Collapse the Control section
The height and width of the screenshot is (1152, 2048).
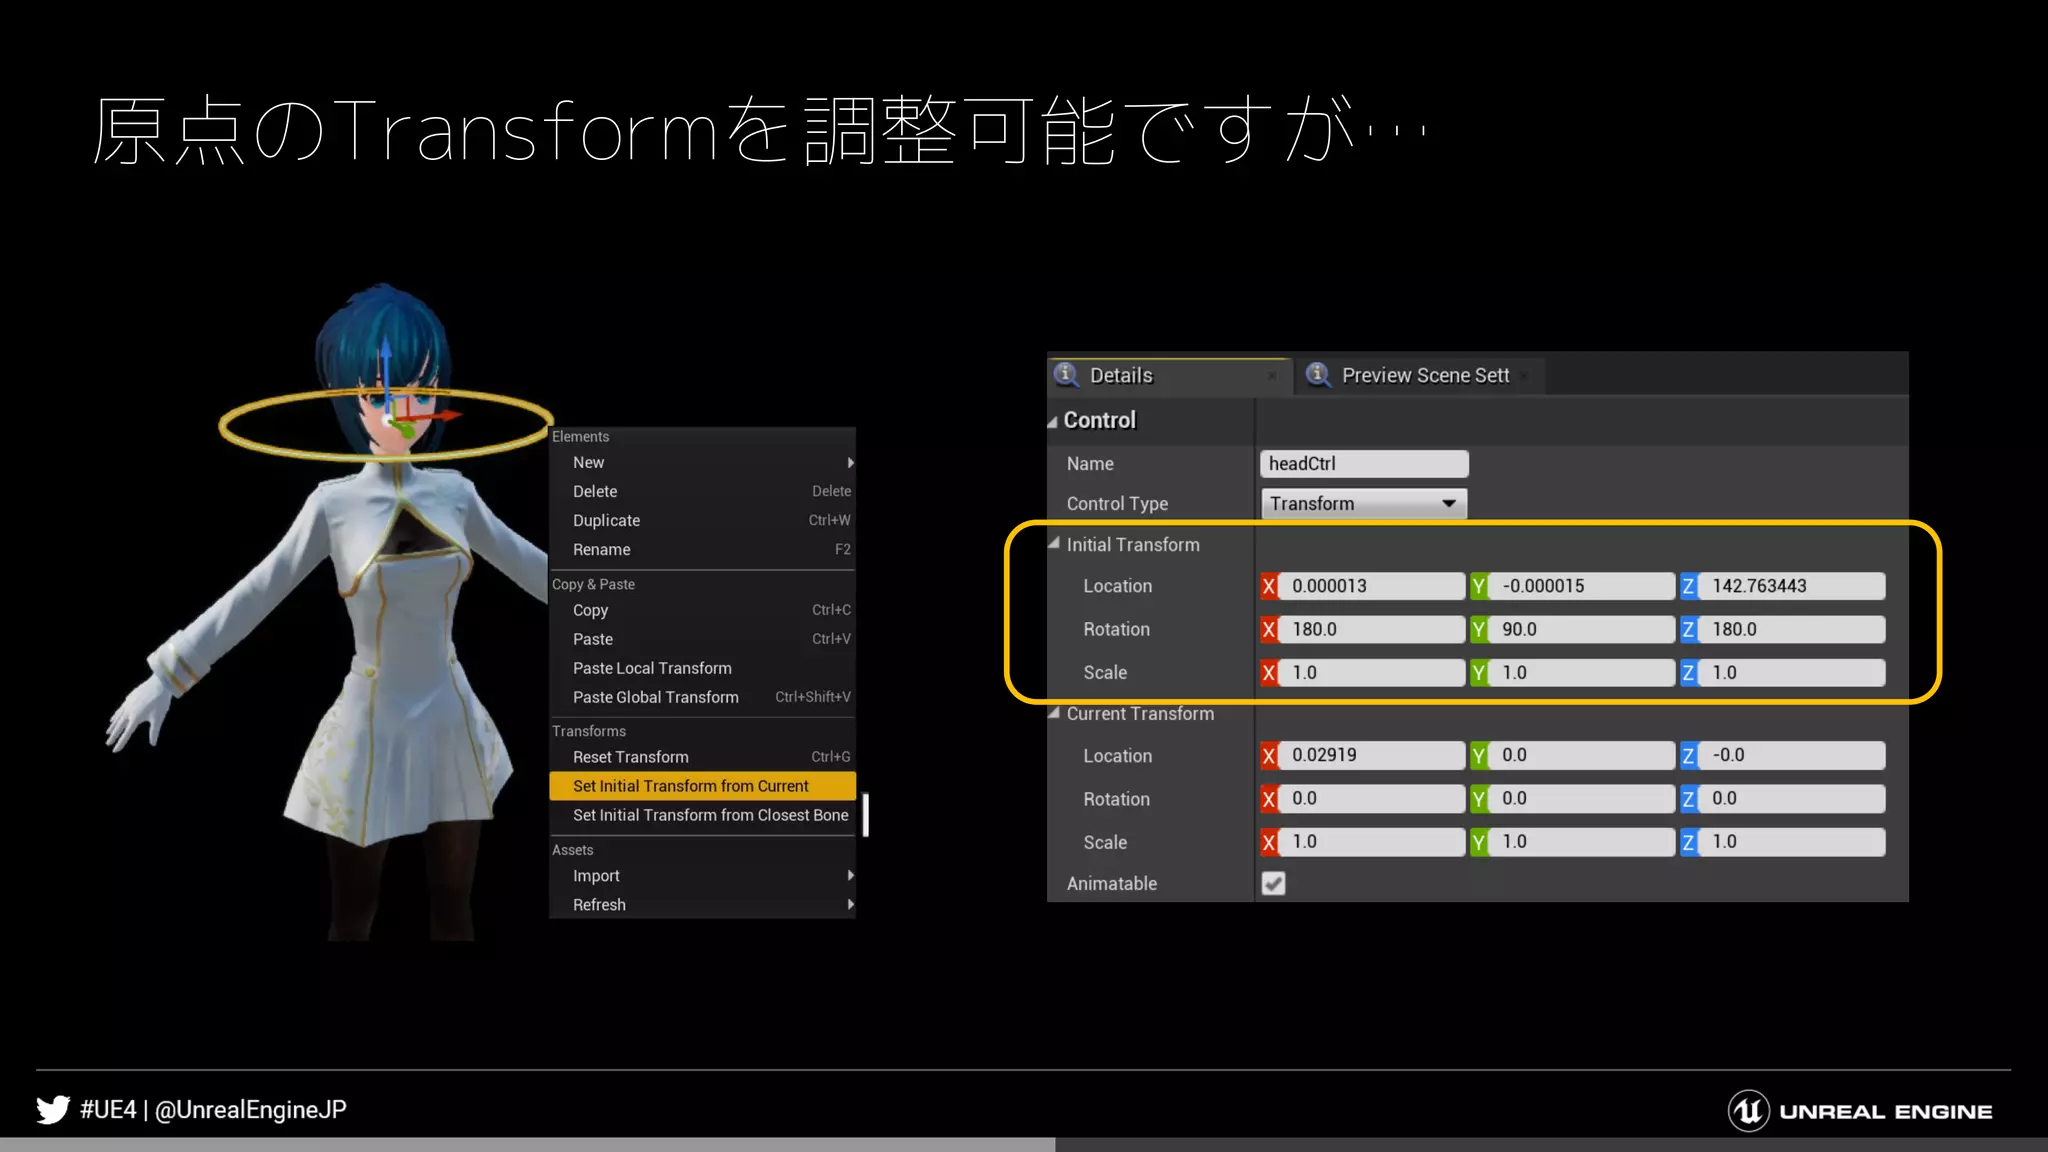[x=1053, y=422]
